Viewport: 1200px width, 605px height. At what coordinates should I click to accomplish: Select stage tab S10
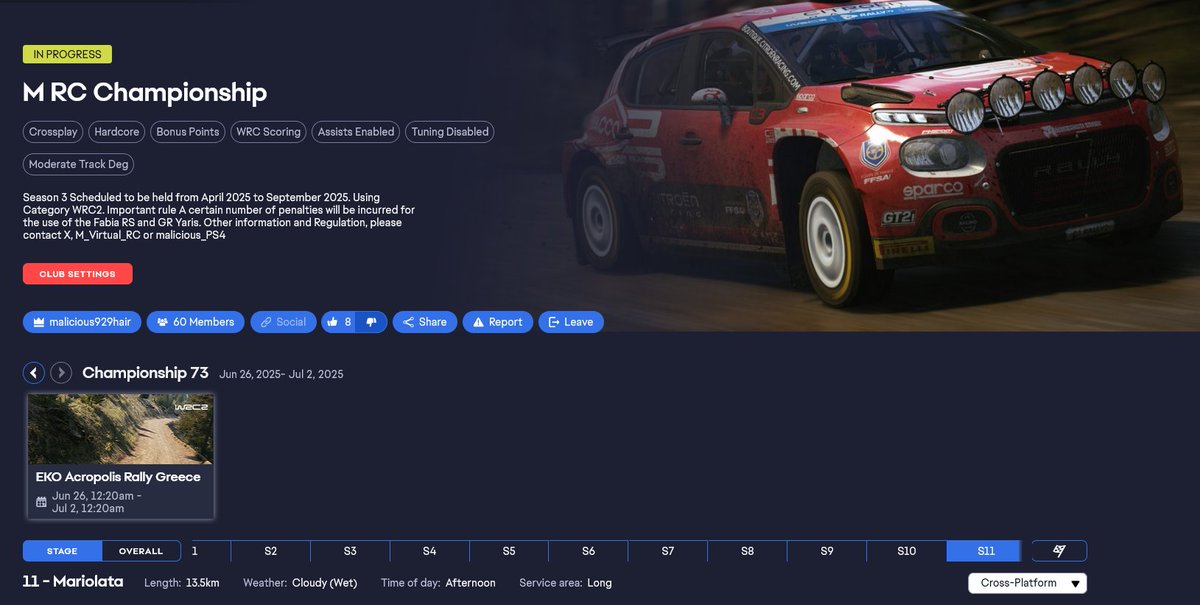click(906, 551)
